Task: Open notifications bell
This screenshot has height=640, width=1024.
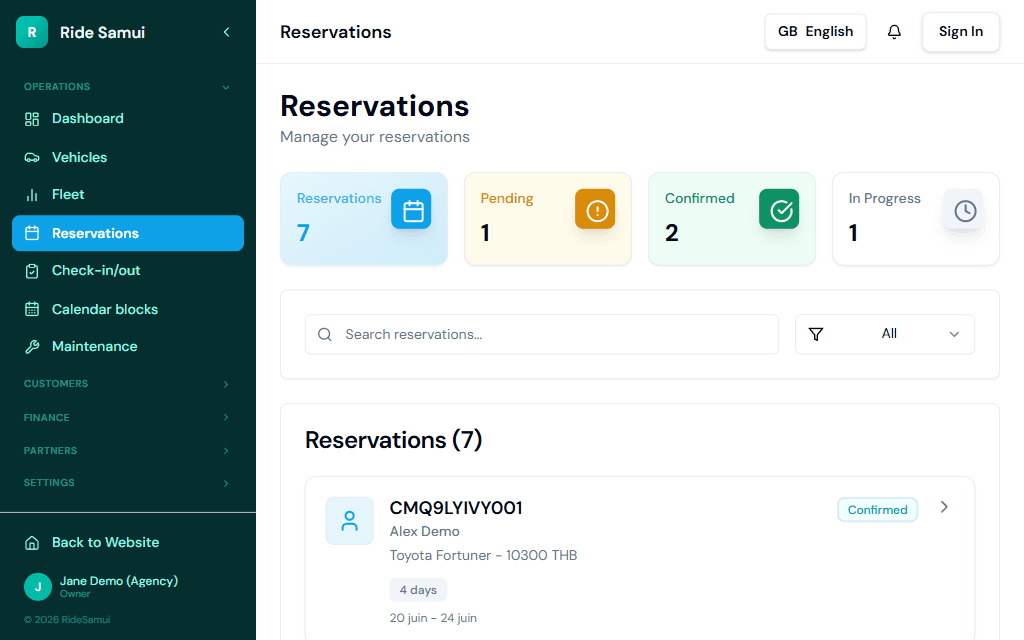Action: click(894, 32)
